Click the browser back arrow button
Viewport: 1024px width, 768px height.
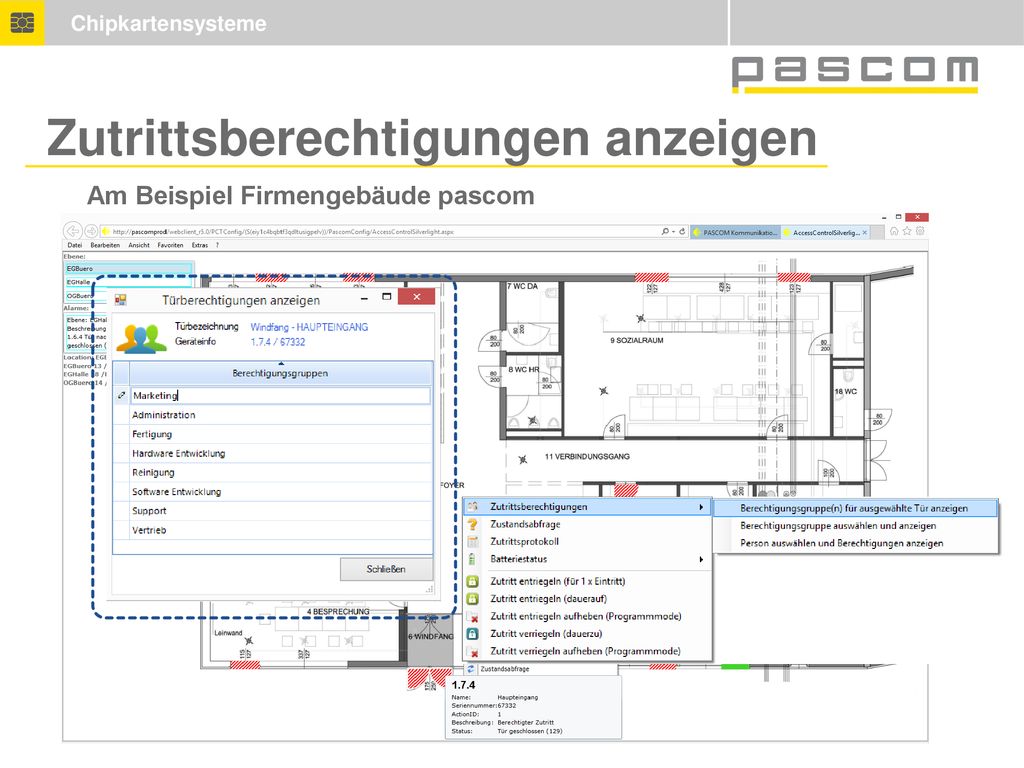tap(72, 231)
